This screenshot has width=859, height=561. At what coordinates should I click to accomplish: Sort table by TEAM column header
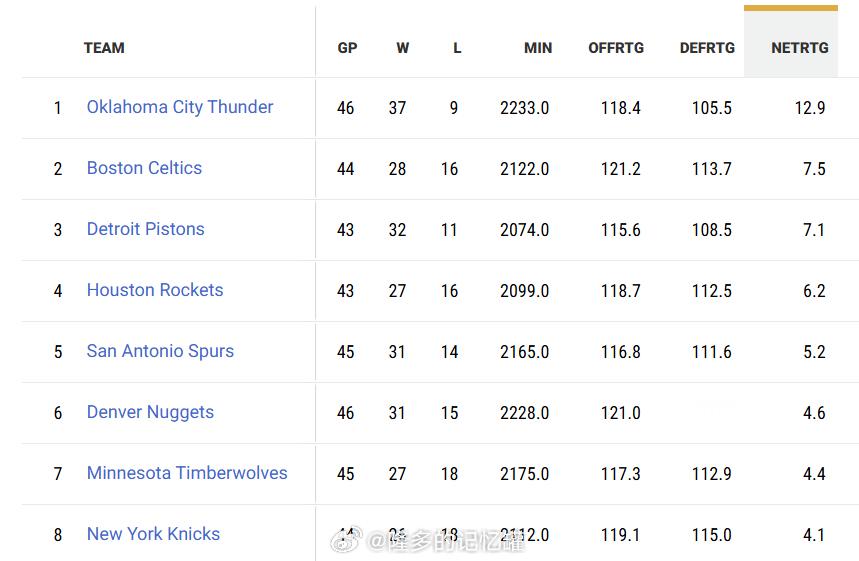pyautogui.click(x=104, y=47)
